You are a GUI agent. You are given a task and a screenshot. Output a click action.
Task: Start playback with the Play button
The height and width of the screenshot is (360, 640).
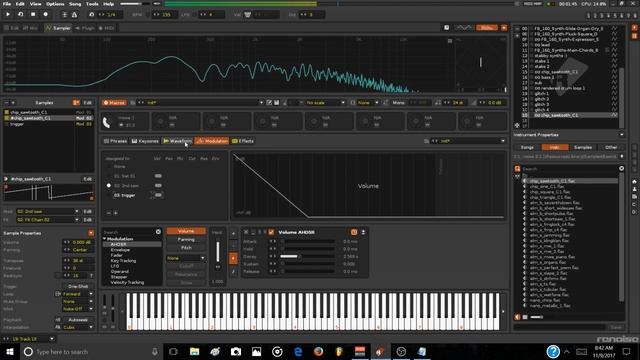pos(8,14)
